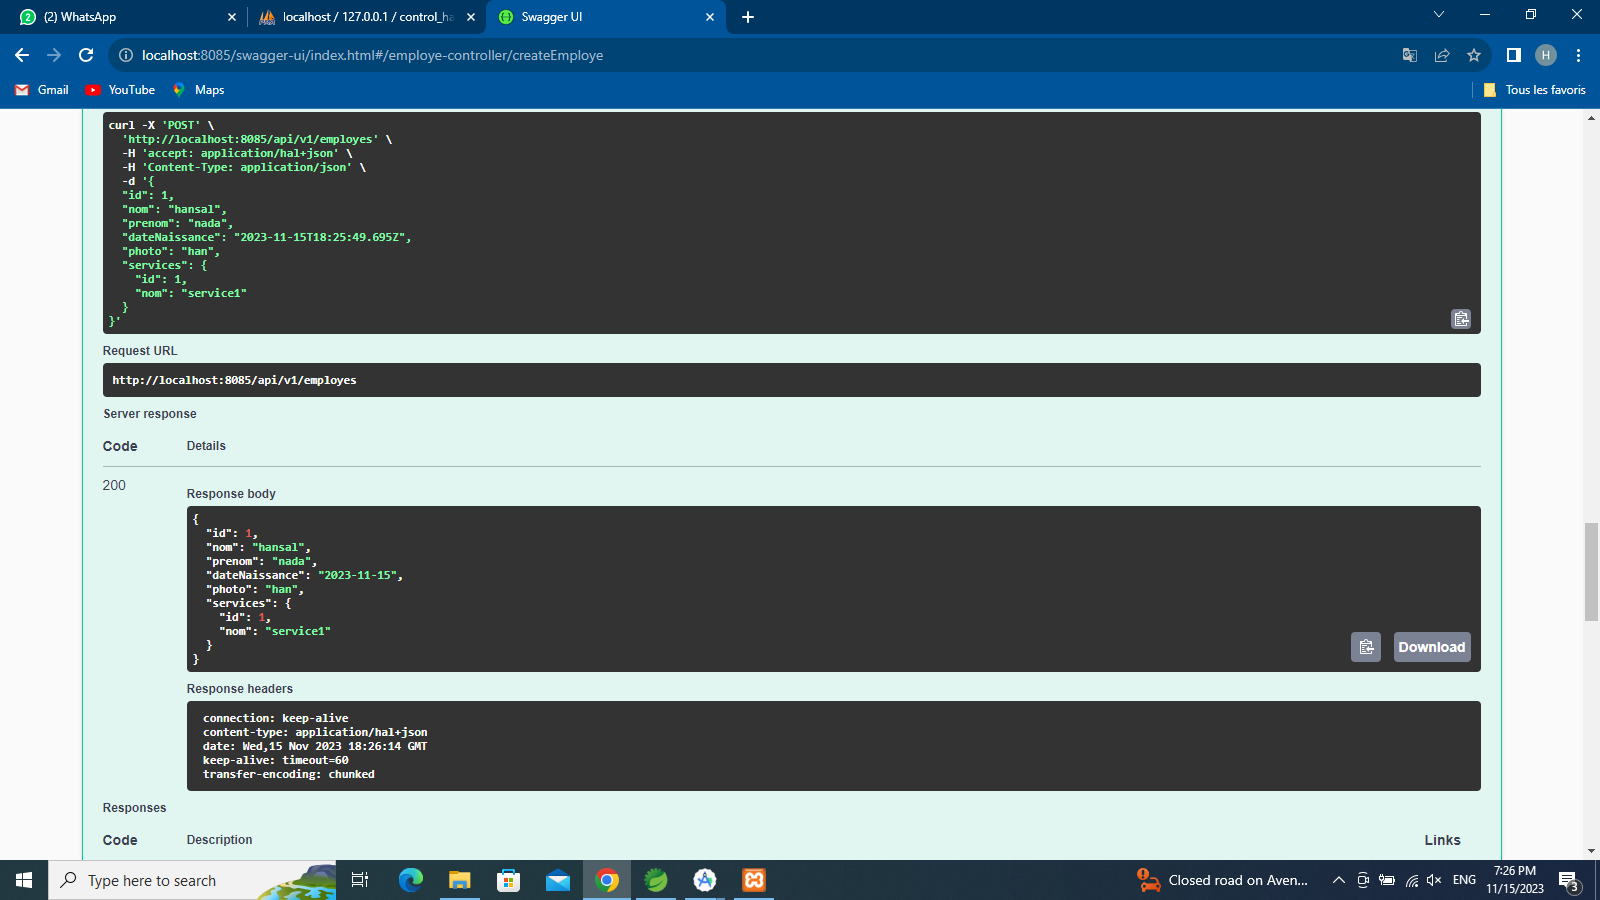Click the Chrome profile avatar
Screen dimensions: 1600x900
click(x=1544, y=56)
